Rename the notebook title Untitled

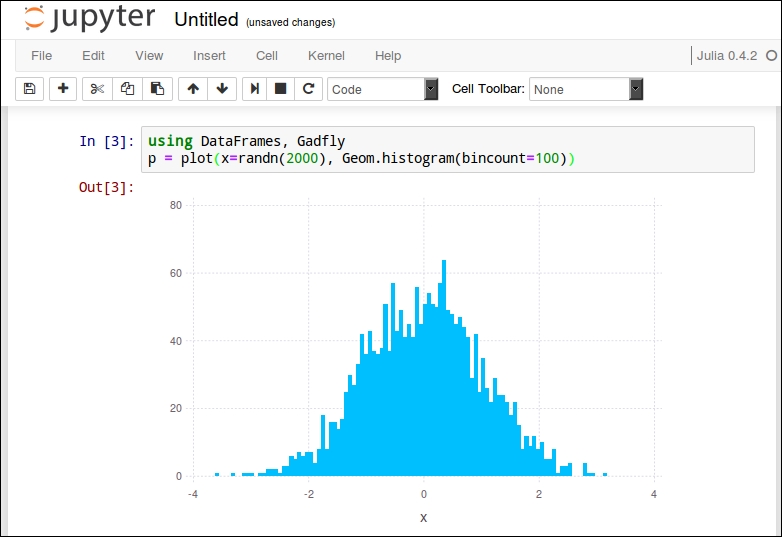click(x=206, y=19)
